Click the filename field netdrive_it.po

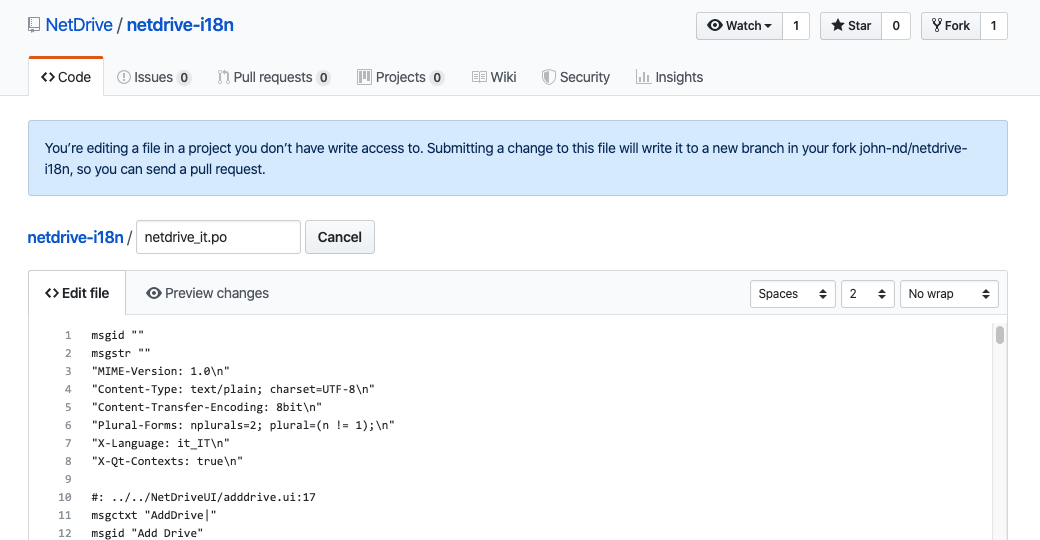click(x=218, y=237)
